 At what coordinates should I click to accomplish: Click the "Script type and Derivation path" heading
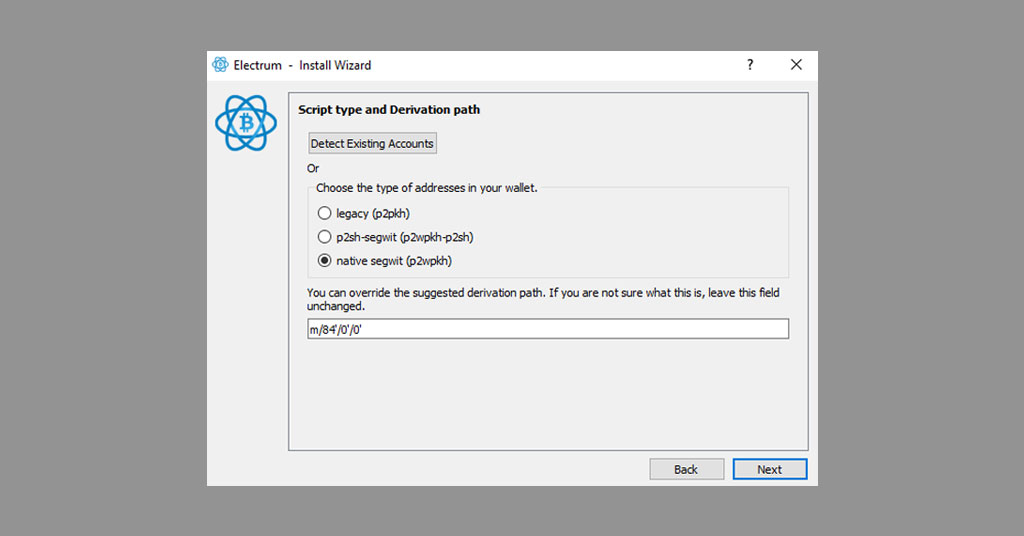pyautogui.click(x=389, y=110)
